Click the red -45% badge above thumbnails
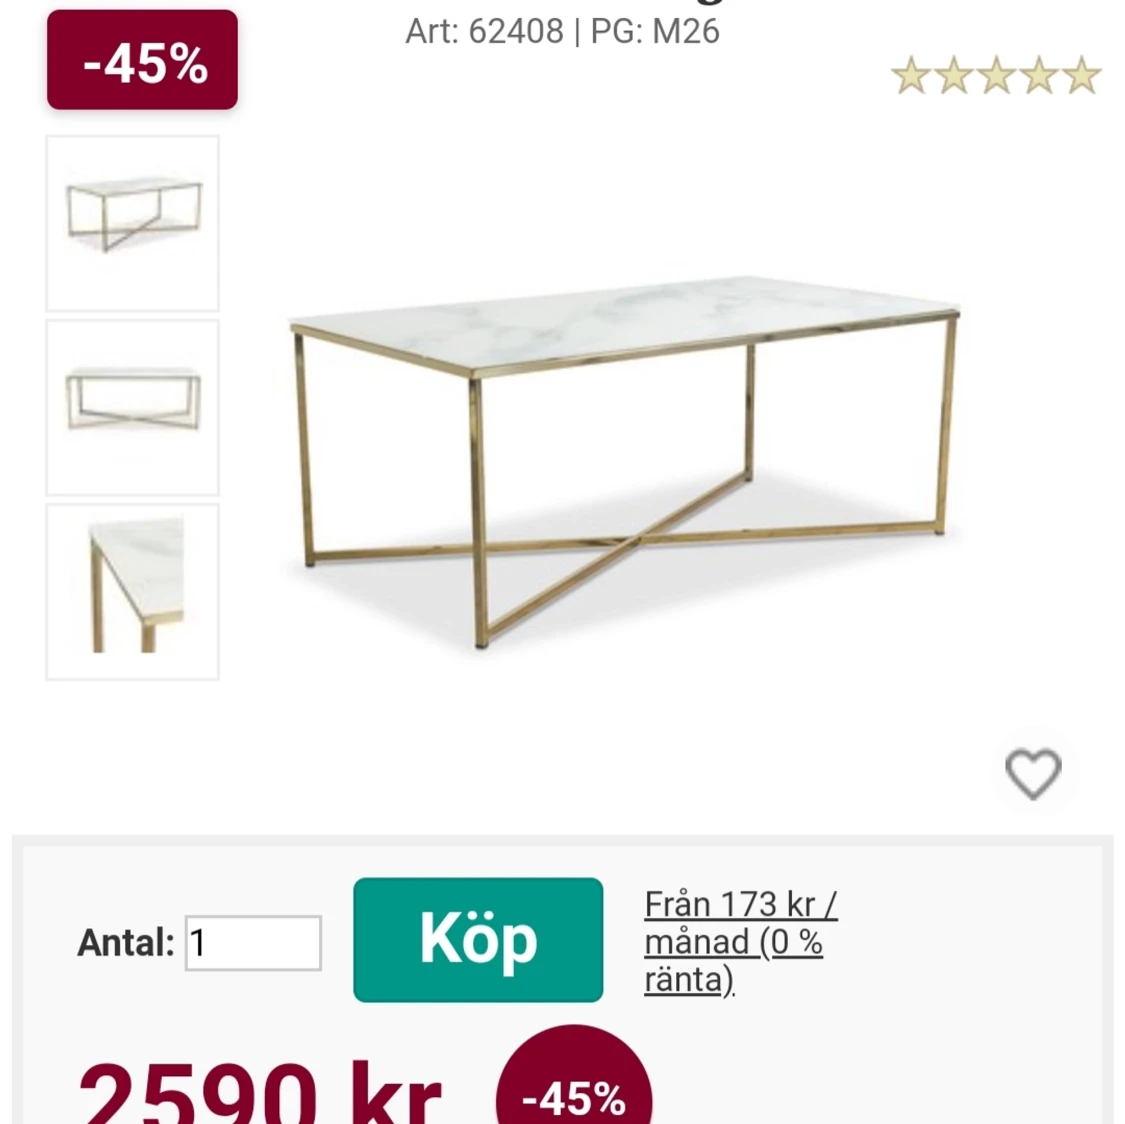This screenshot has height=1124, width=1125. click(x=142, y=60)
